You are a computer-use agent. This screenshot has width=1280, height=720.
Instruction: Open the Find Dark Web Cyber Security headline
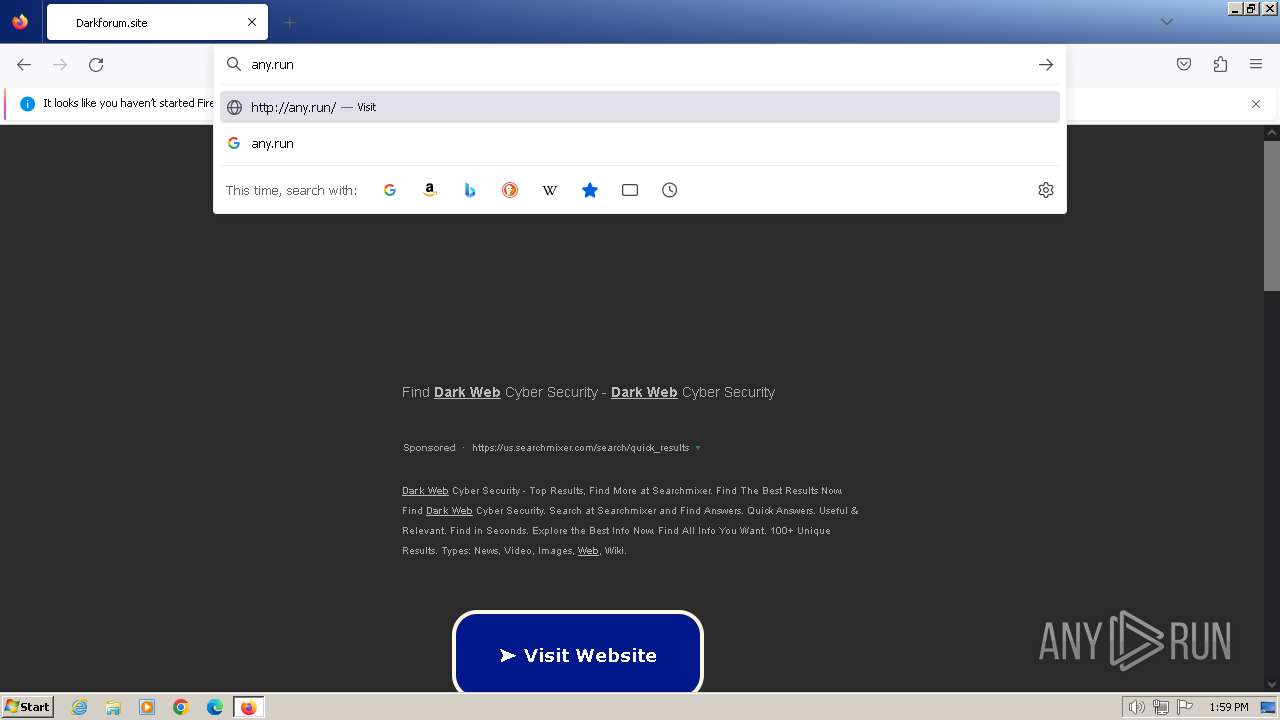[588, 392]
